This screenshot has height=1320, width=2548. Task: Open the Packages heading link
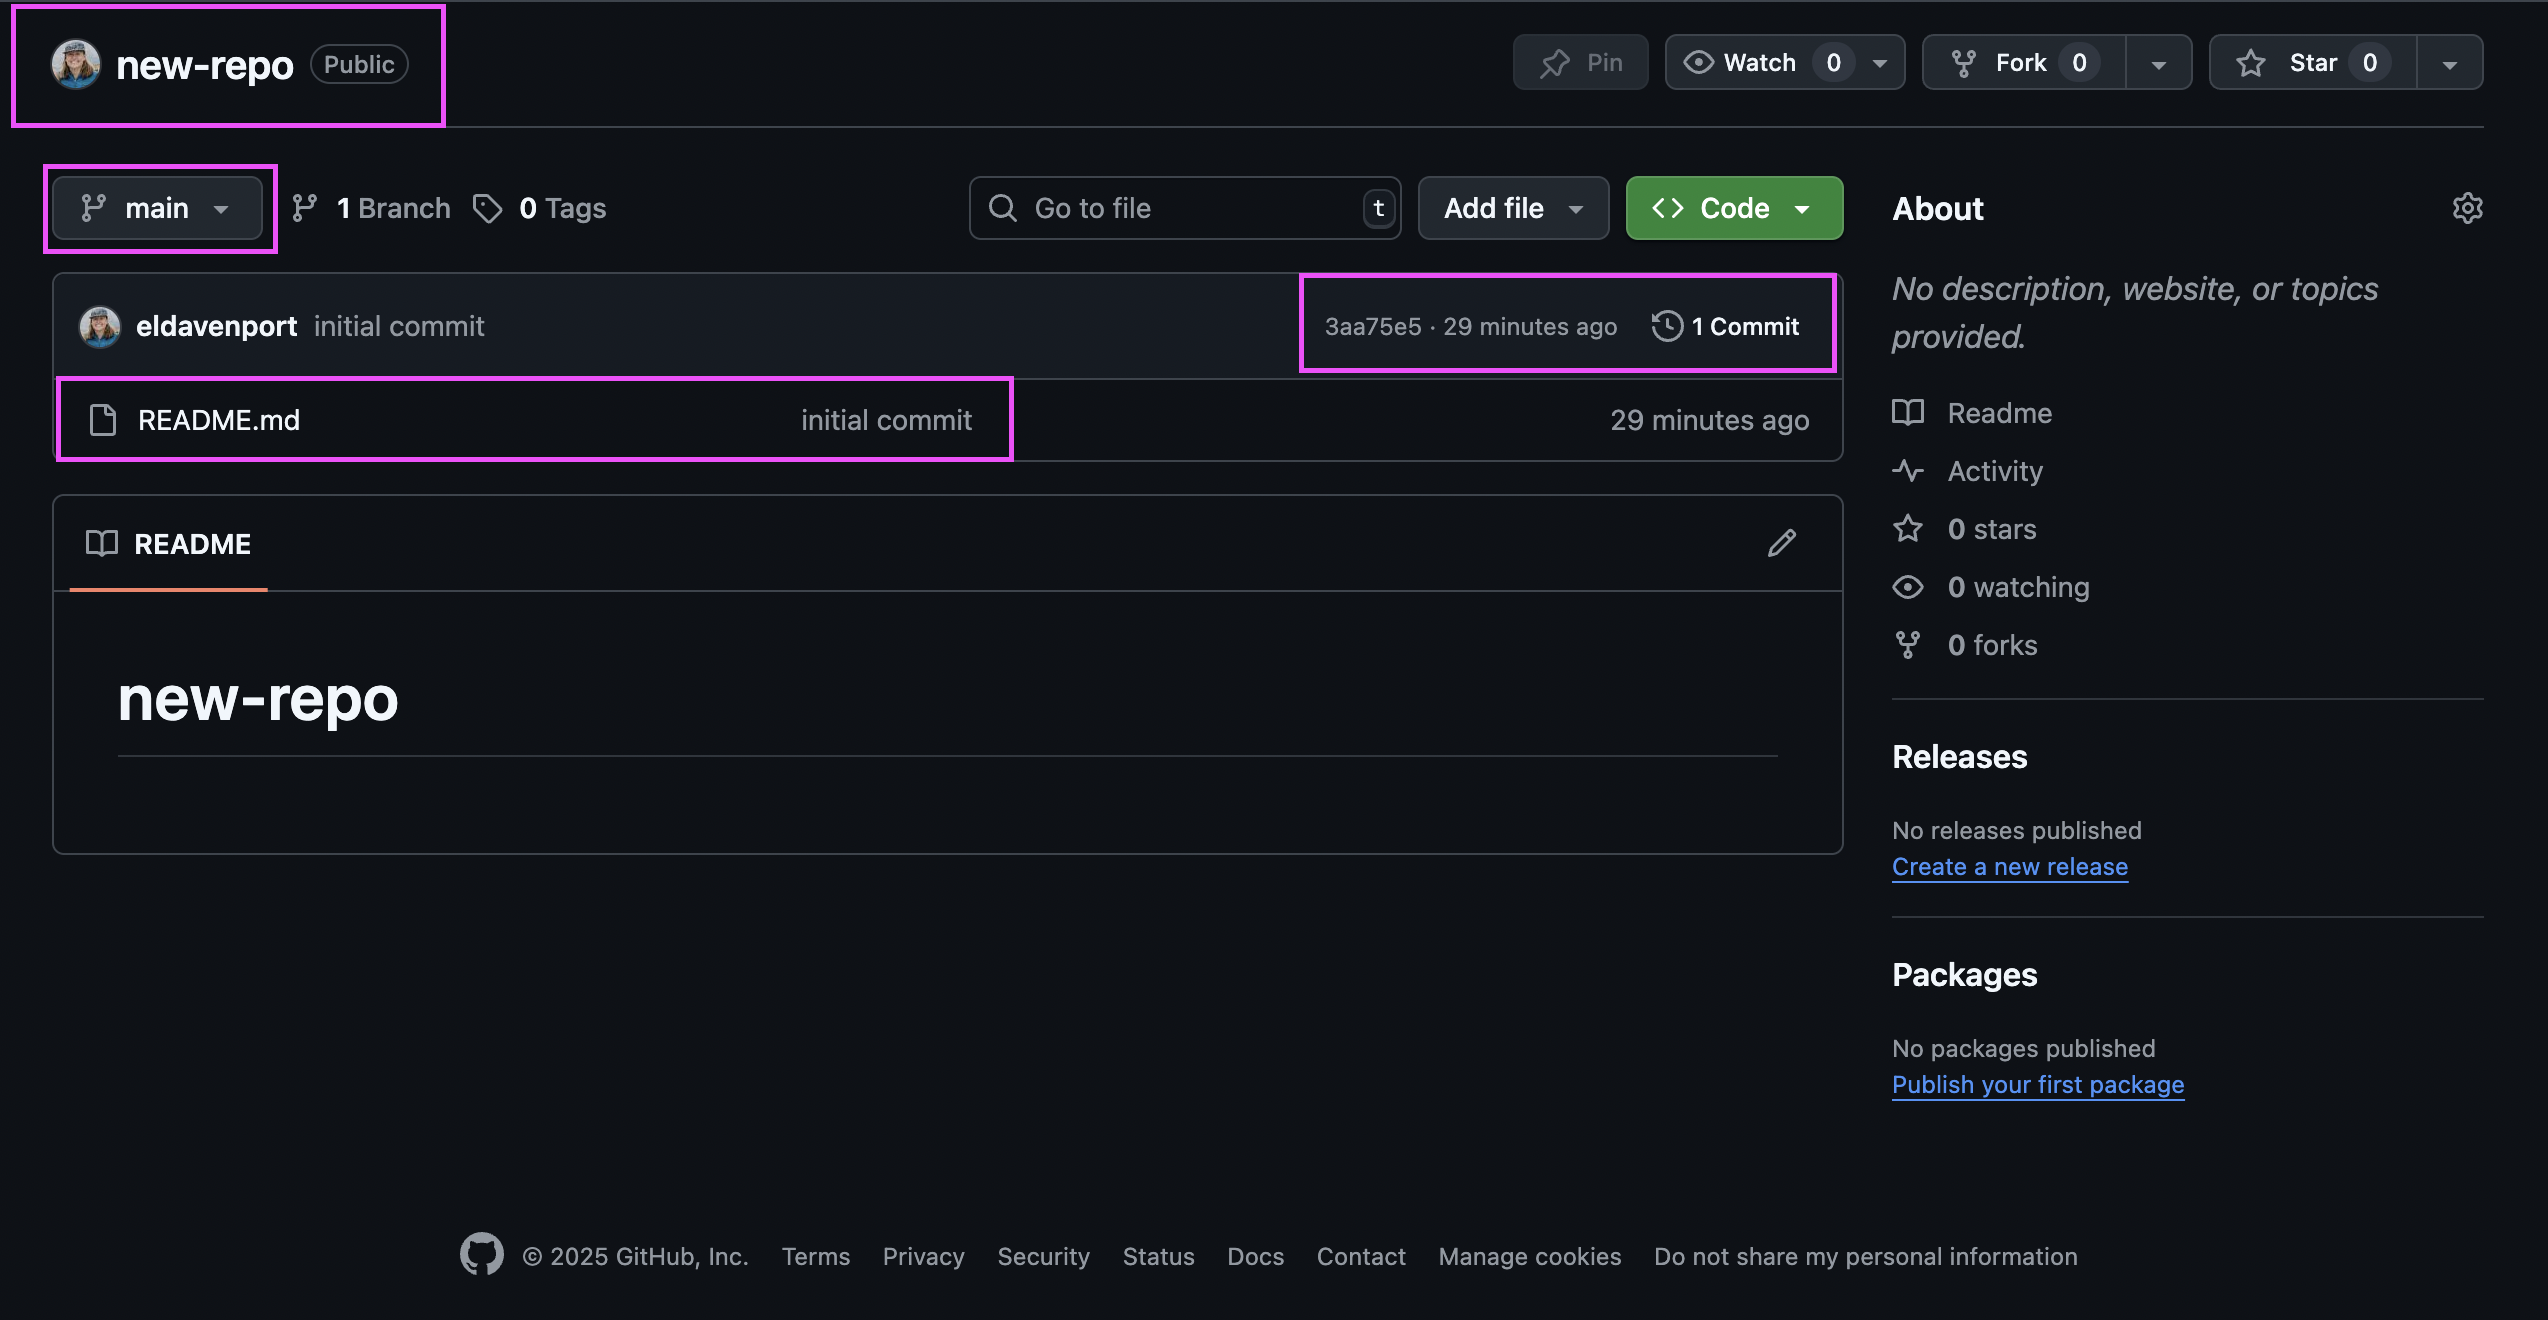1965,975
